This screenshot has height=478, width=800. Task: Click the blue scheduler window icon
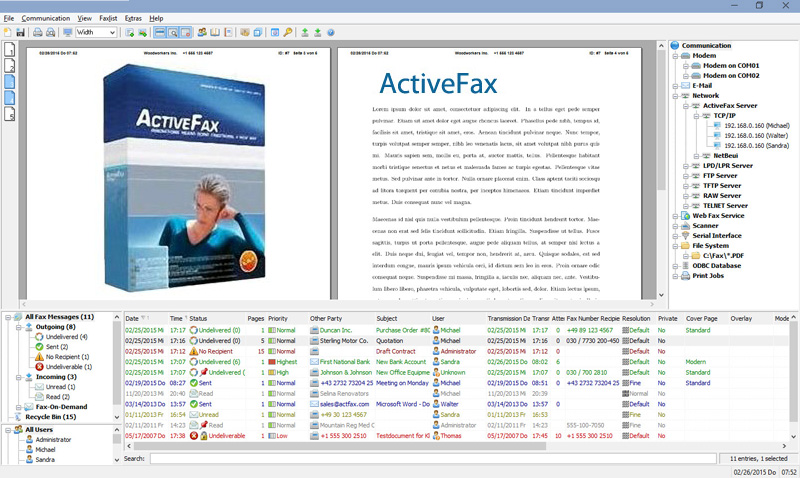(x=274, y=32)
